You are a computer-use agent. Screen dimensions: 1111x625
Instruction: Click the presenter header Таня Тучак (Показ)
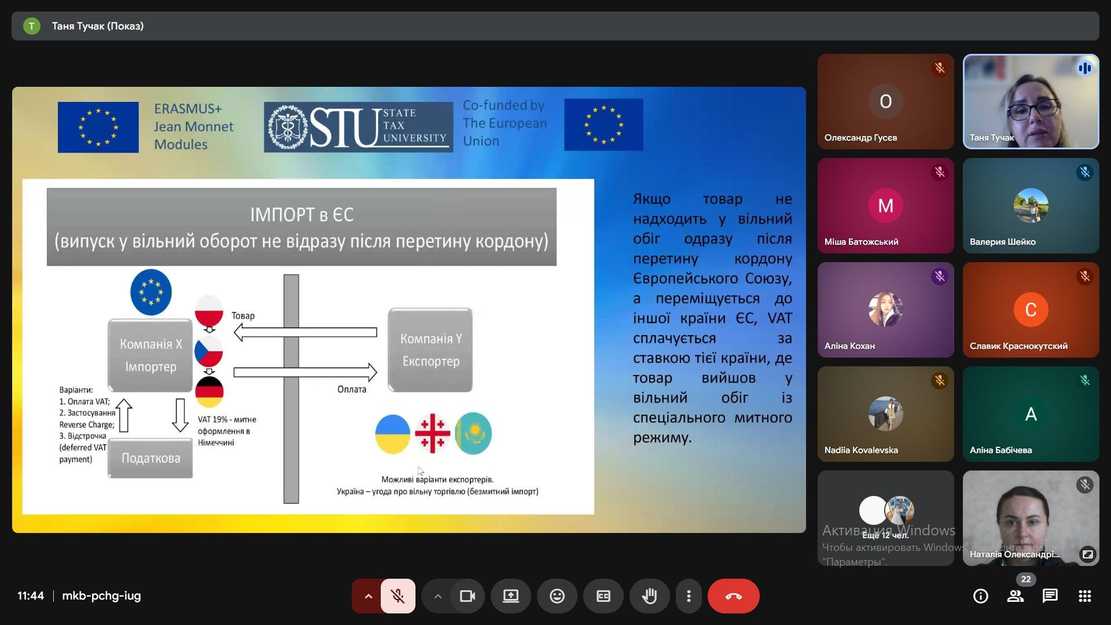(x=98, y=26)
